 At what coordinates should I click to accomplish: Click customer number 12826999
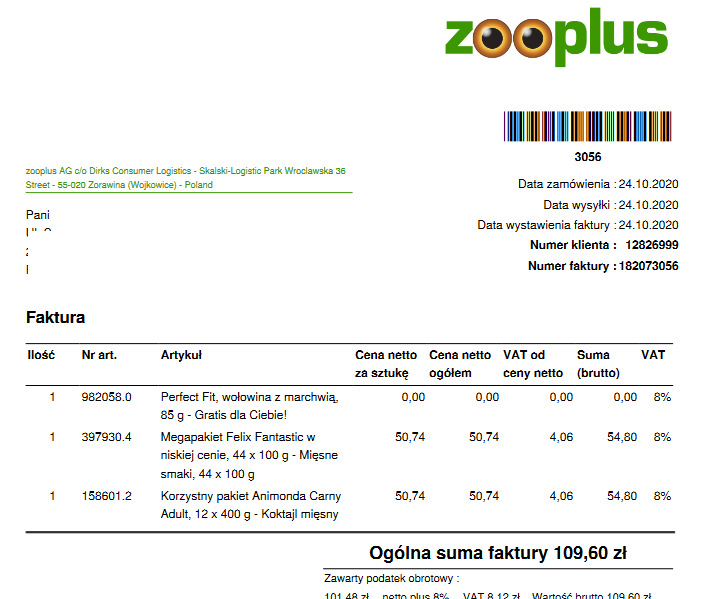(x=652, y=245)
